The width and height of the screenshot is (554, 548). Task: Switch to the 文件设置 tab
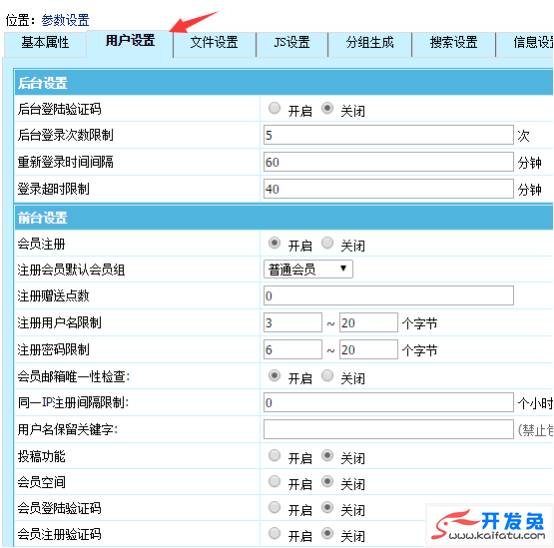(214, 43)
